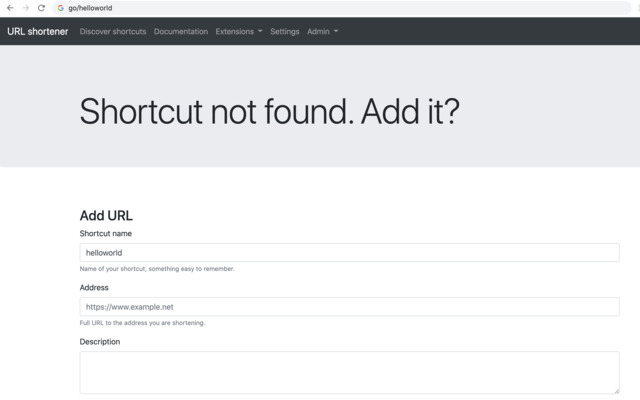Click the Shortcut name field containing helloworld
Viewport: 640px width, 400px height.
click(x=349, y=253)
